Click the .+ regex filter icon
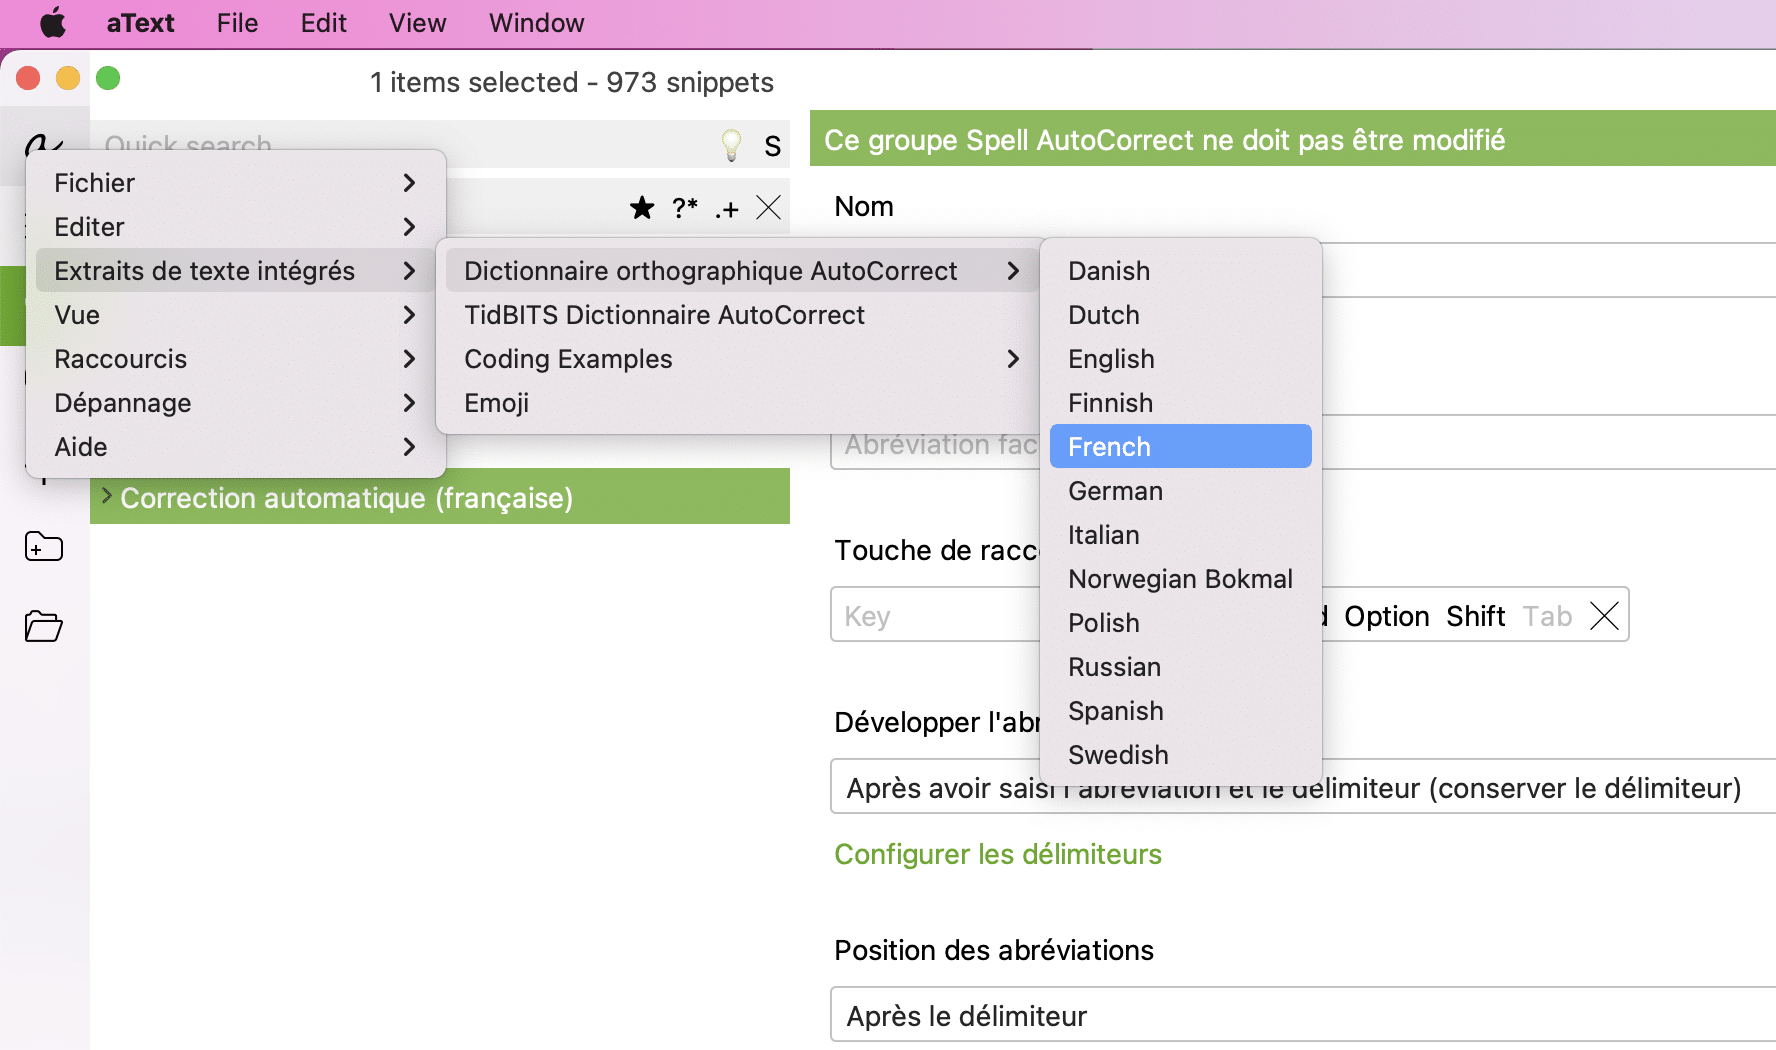 click(x=727, y=209)
